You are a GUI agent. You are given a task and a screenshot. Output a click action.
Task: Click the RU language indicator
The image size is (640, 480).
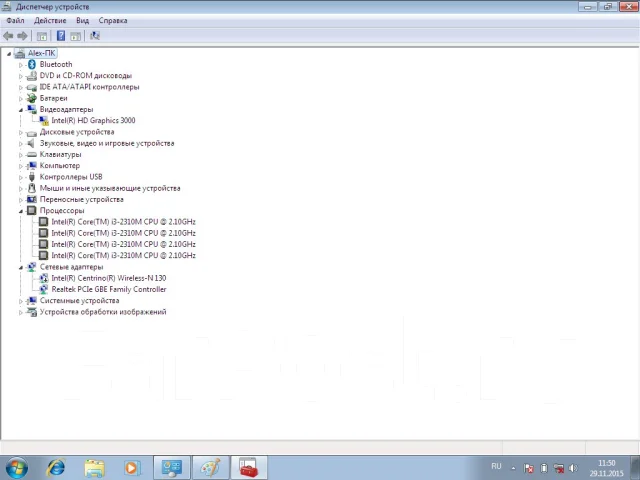[496, 466]
